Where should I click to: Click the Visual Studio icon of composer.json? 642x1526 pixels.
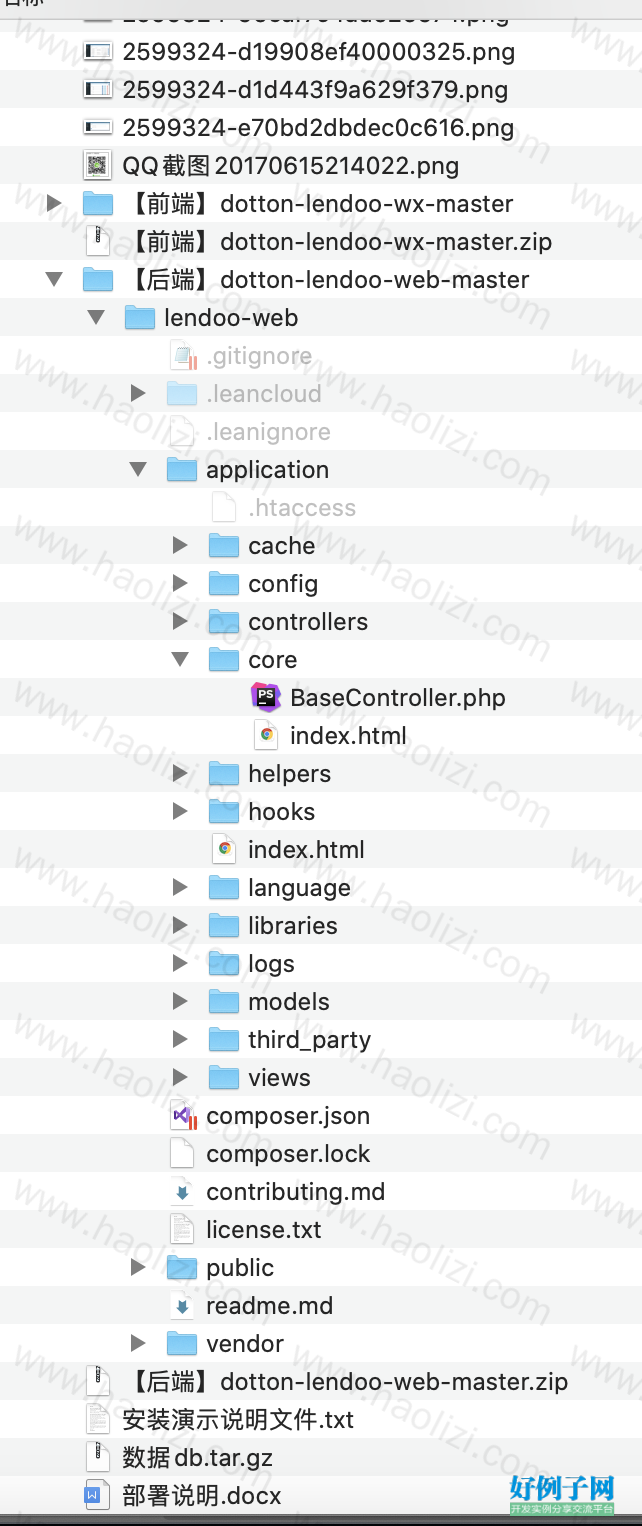click(x=183, y=1115)
